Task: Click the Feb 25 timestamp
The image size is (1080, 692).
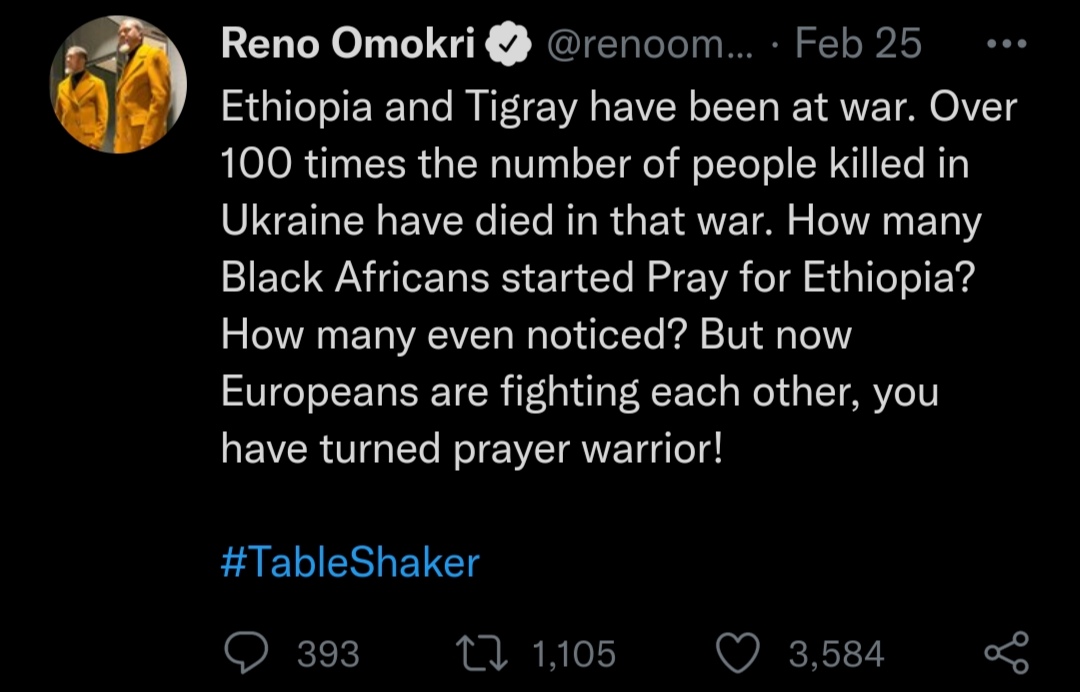Action: tap(858, 45)
